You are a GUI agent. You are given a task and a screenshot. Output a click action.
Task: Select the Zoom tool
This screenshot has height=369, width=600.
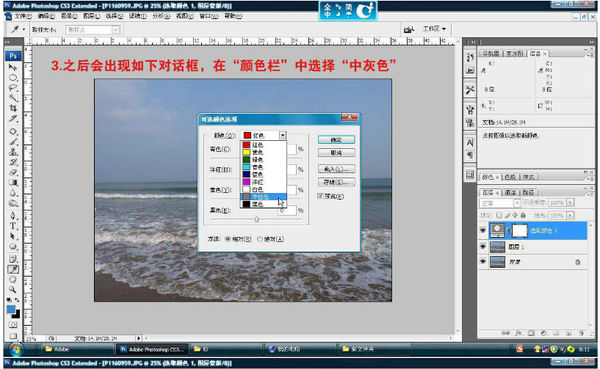point(13,290)
